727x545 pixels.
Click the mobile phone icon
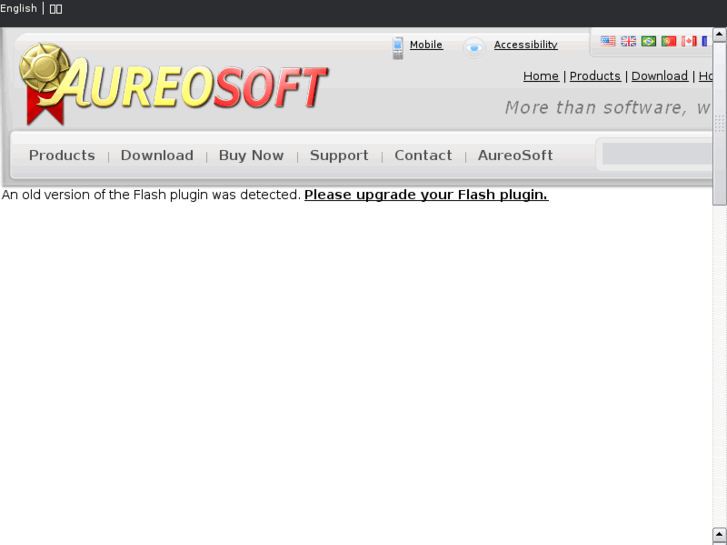(x=397, y=48)
